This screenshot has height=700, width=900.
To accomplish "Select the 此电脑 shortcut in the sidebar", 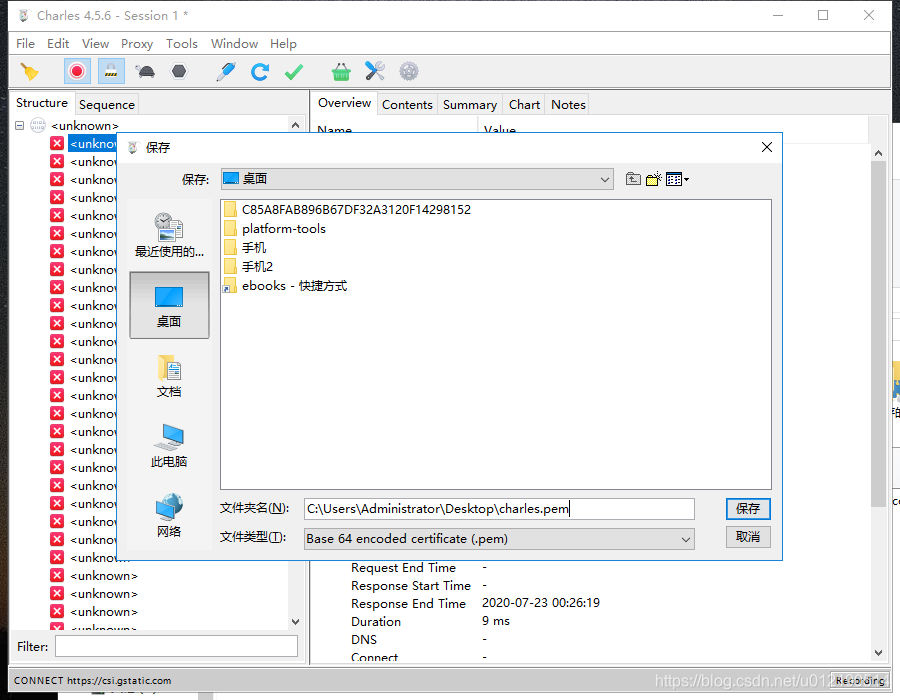I will (x=169, y=446).
